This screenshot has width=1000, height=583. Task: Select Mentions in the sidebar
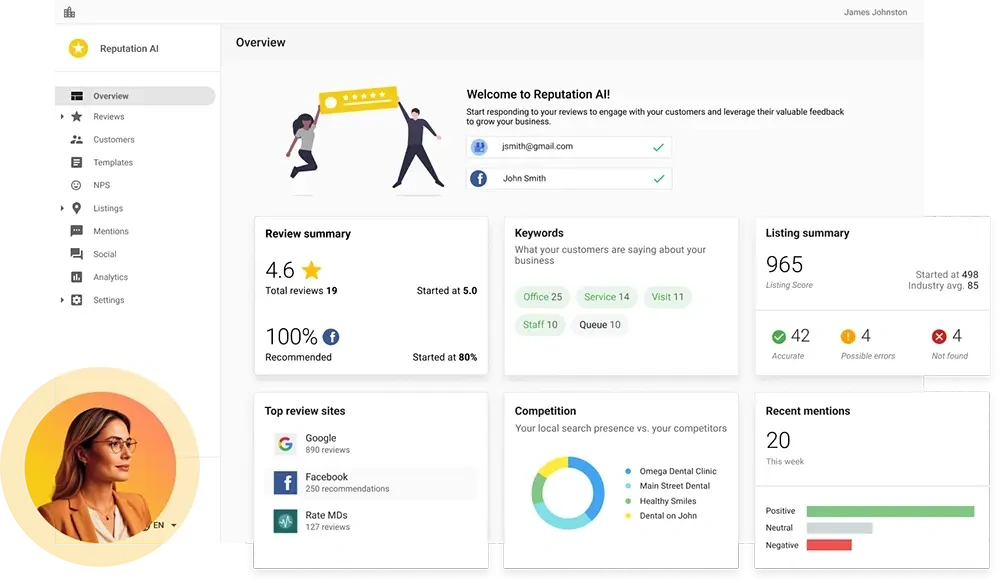111,231
